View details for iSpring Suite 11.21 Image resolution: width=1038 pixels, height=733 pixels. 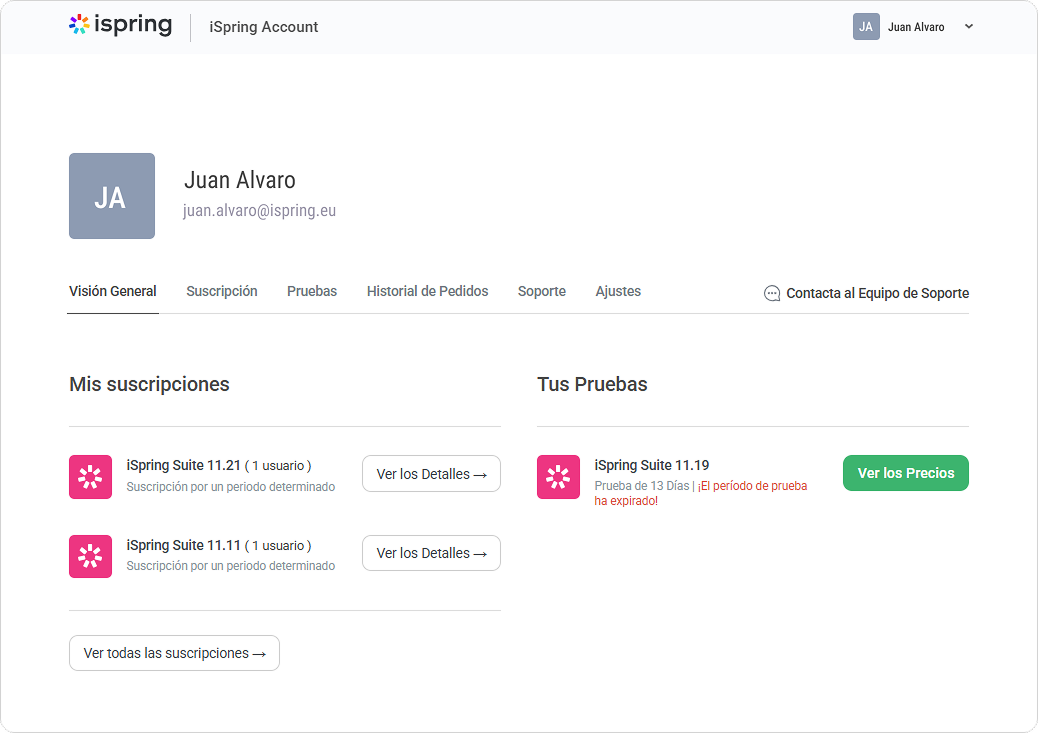(431, 473)
